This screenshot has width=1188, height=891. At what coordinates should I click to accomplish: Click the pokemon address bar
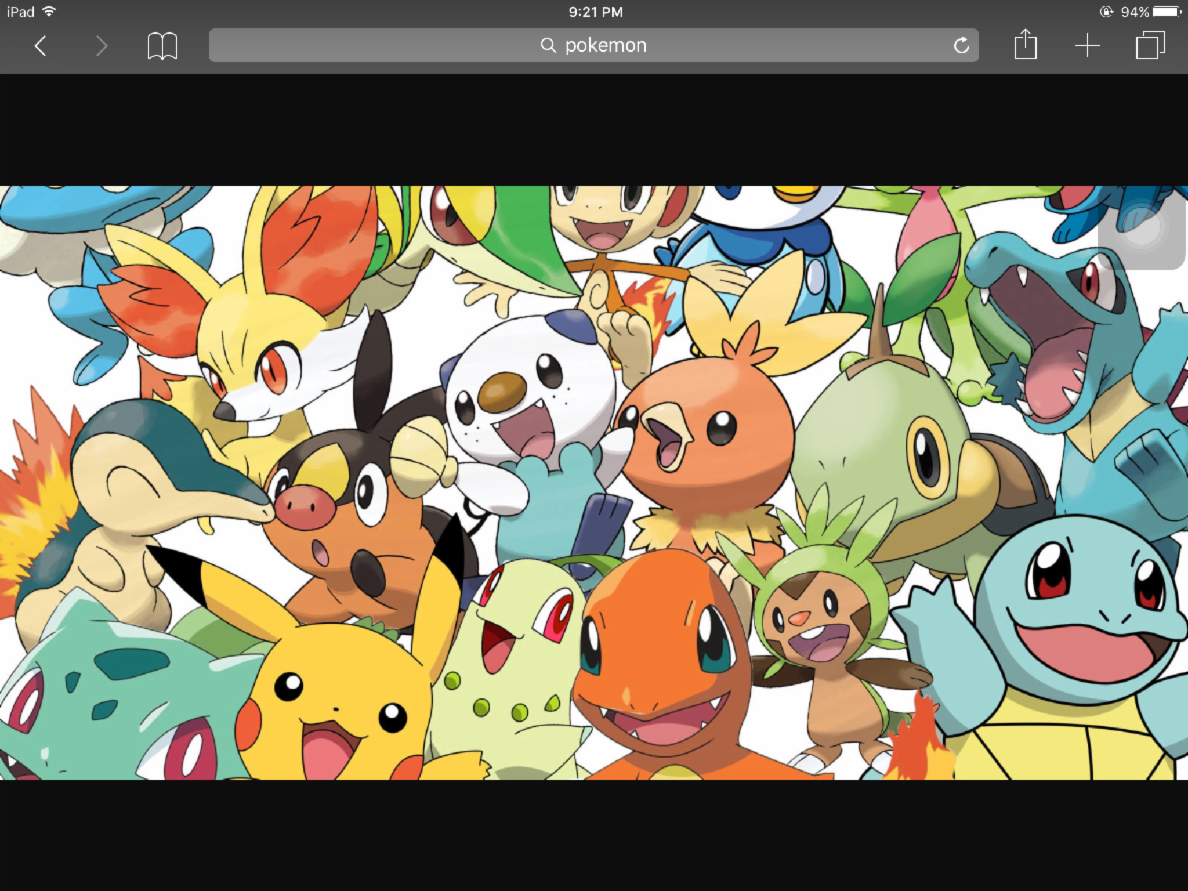(593, 45)
